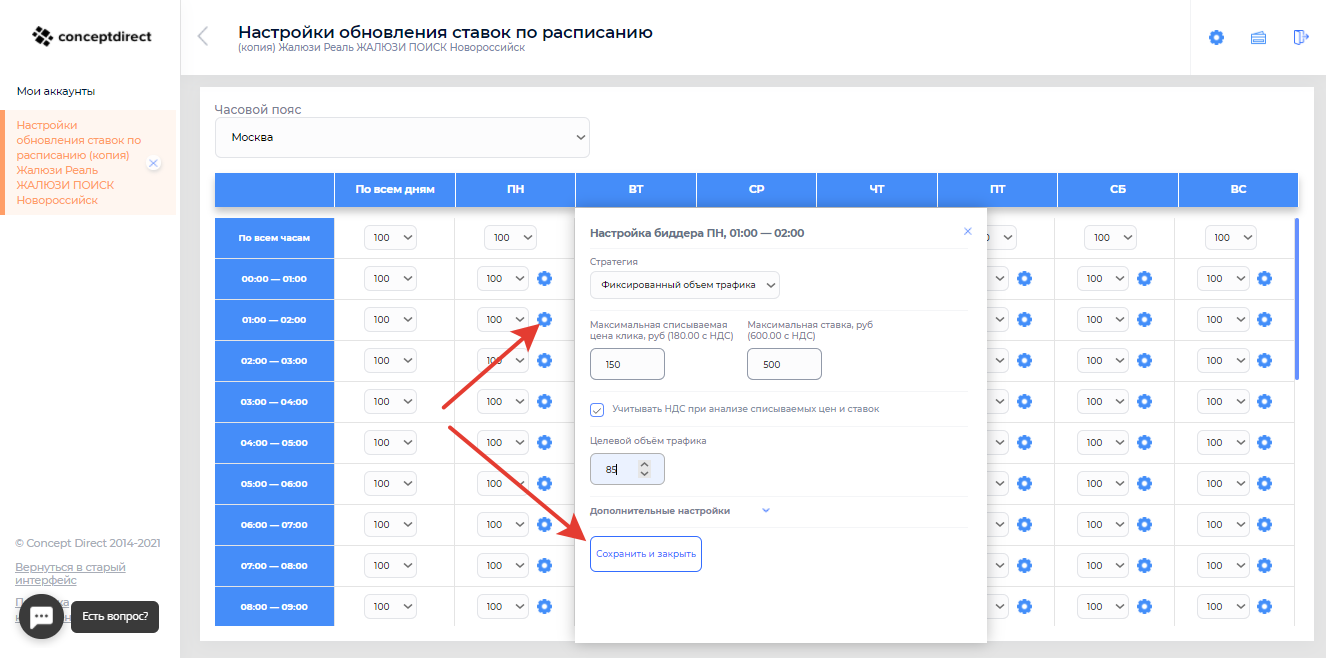Open ПТ gear for 03:00 — 04:00
This screenshot has height=658, width=1326.
coord(1024,401)
